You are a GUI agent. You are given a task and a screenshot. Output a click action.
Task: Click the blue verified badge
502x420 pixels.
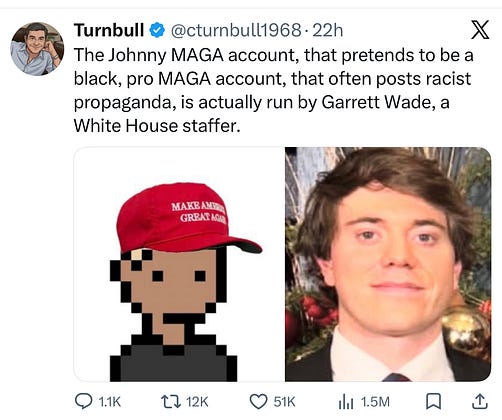156,30
